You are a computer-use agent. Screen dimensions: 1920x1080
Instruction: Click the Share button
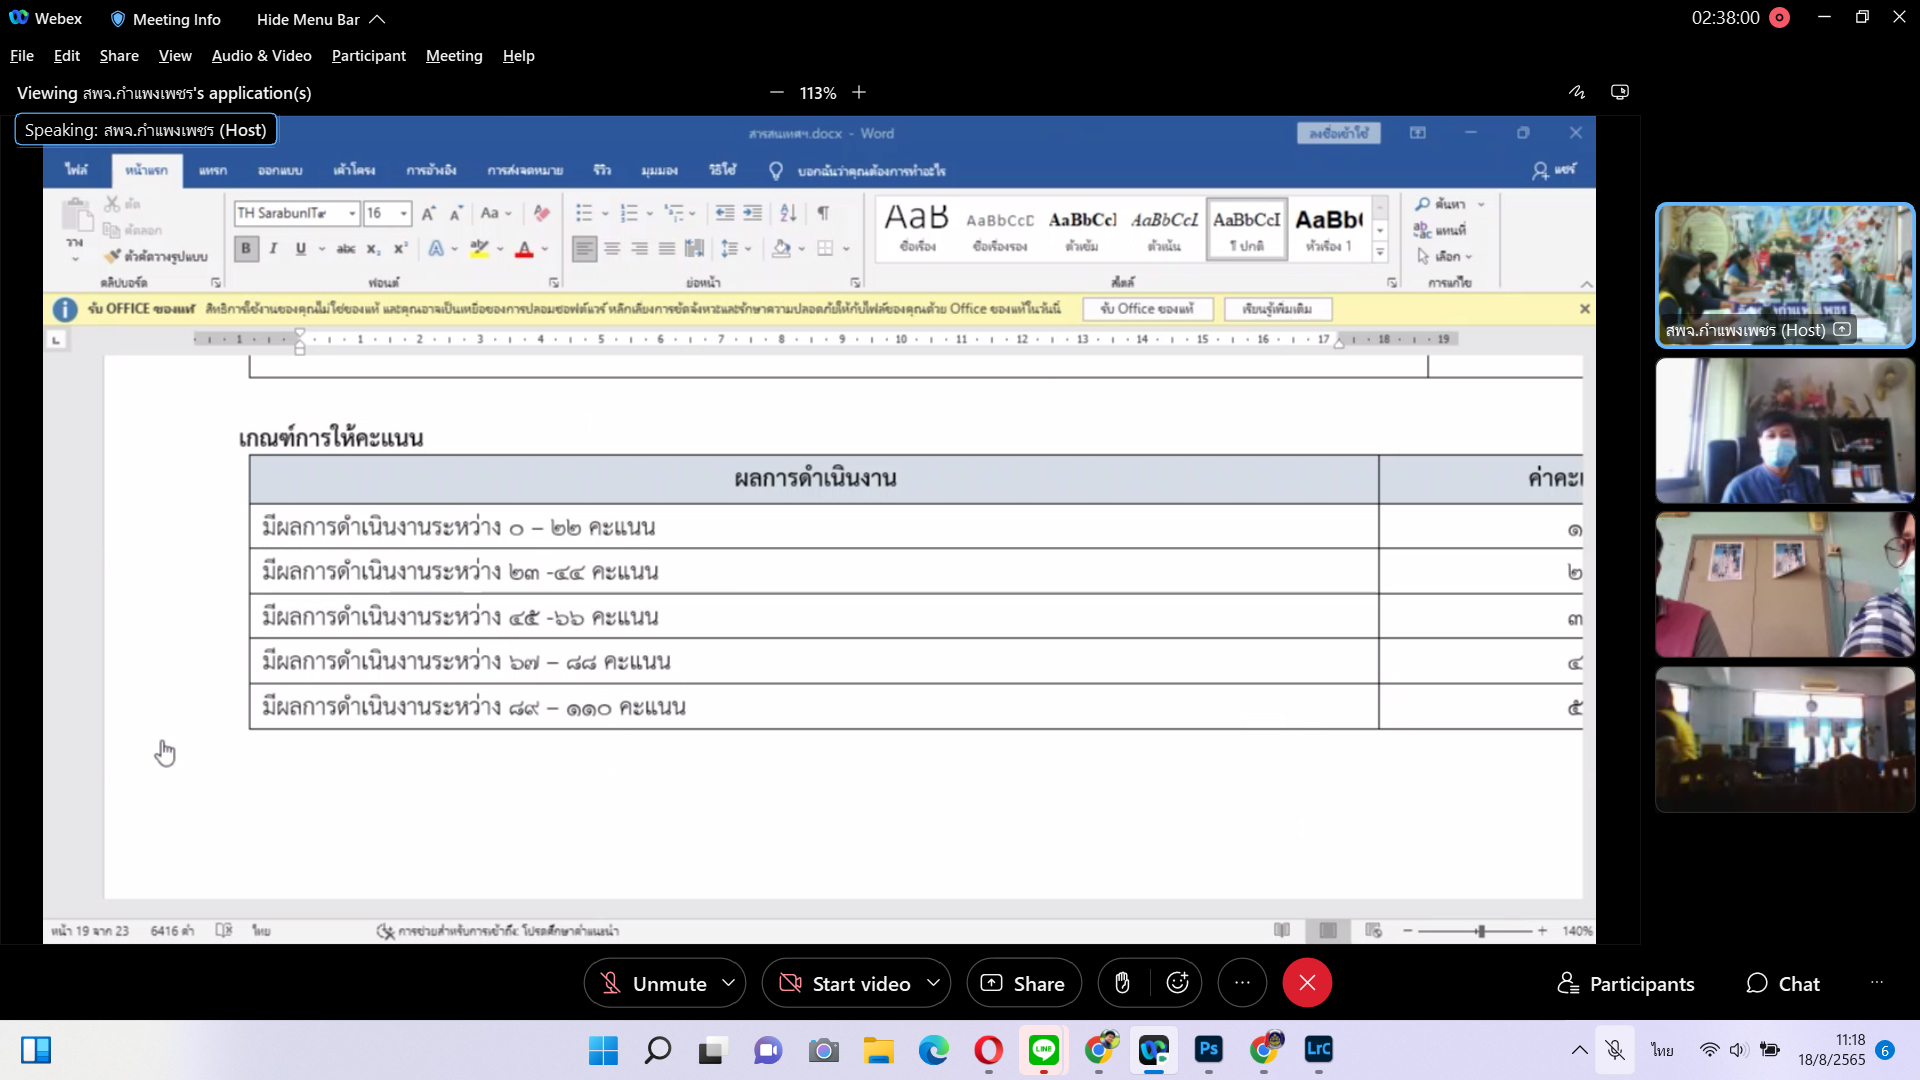pos(1024,983)
